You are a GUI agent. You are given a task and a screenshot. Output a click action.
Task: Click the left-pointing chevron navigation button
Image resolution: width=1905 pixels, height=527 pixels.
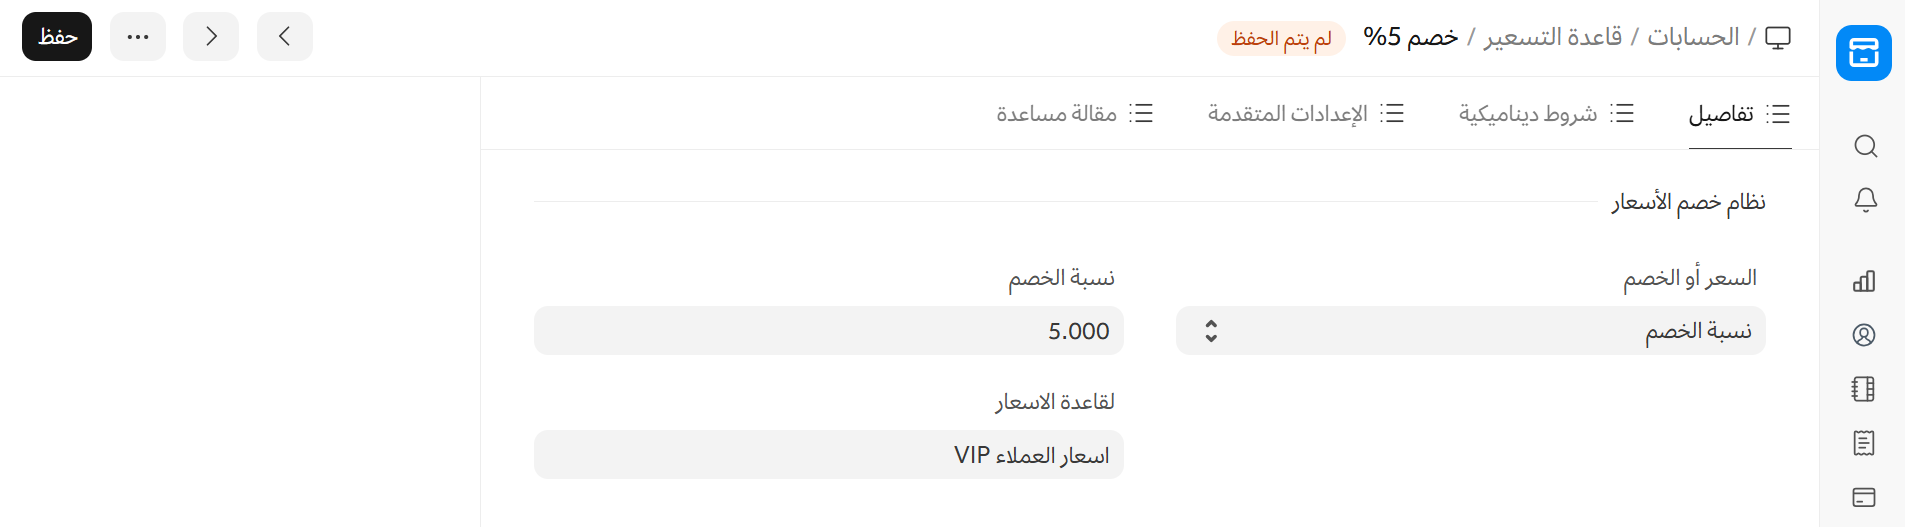tap(285, 37)
